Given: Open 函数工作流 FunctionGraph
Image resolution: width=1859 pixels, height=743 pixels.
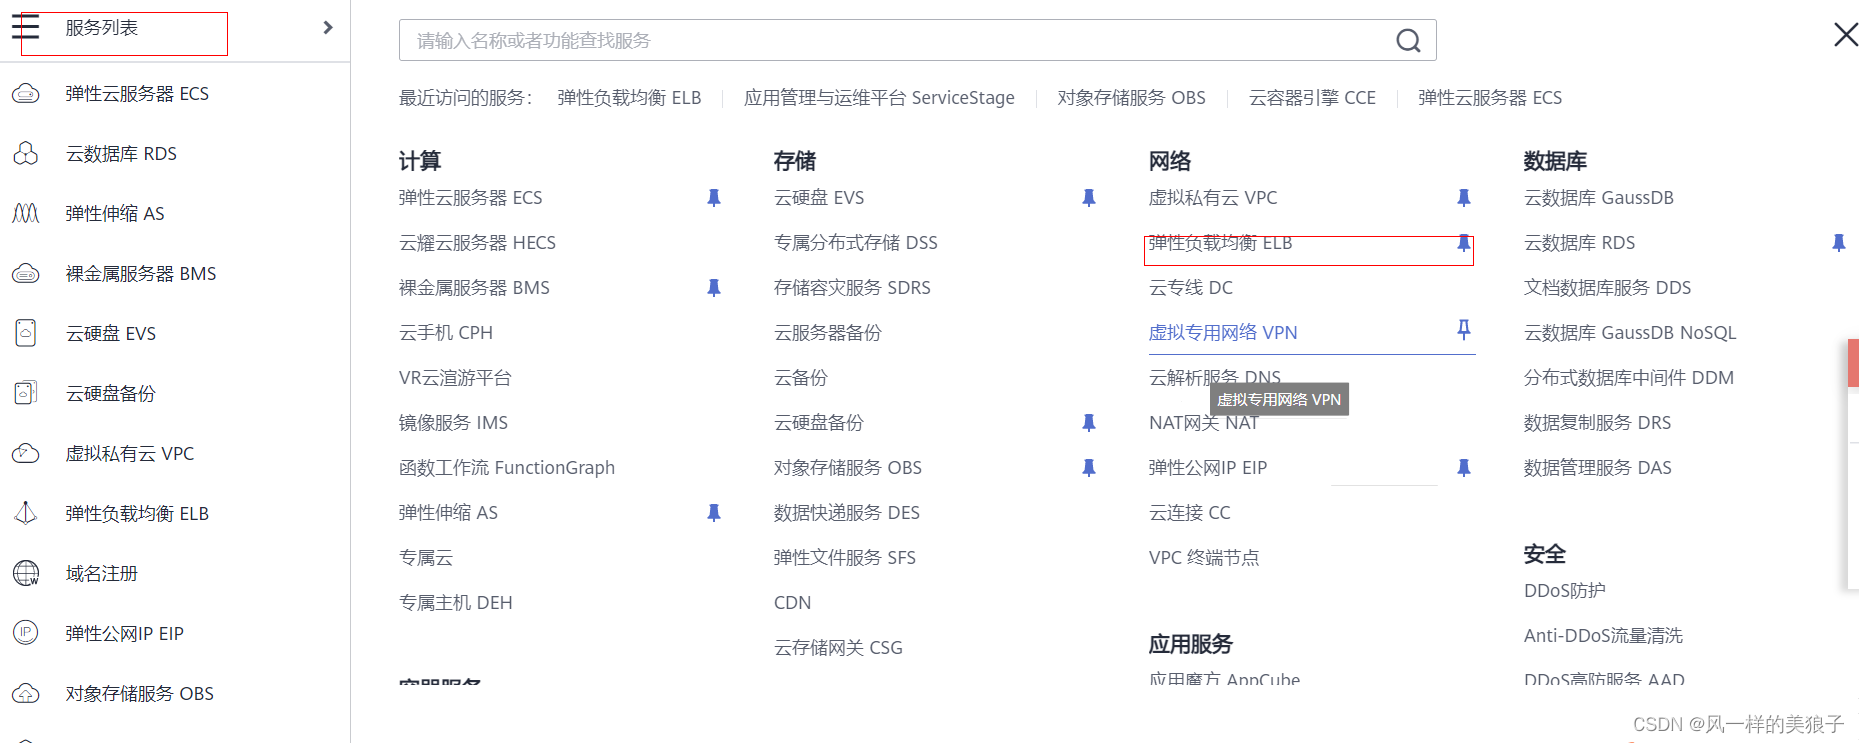Looking at the screenshot, I should click(x=507, y=468).
